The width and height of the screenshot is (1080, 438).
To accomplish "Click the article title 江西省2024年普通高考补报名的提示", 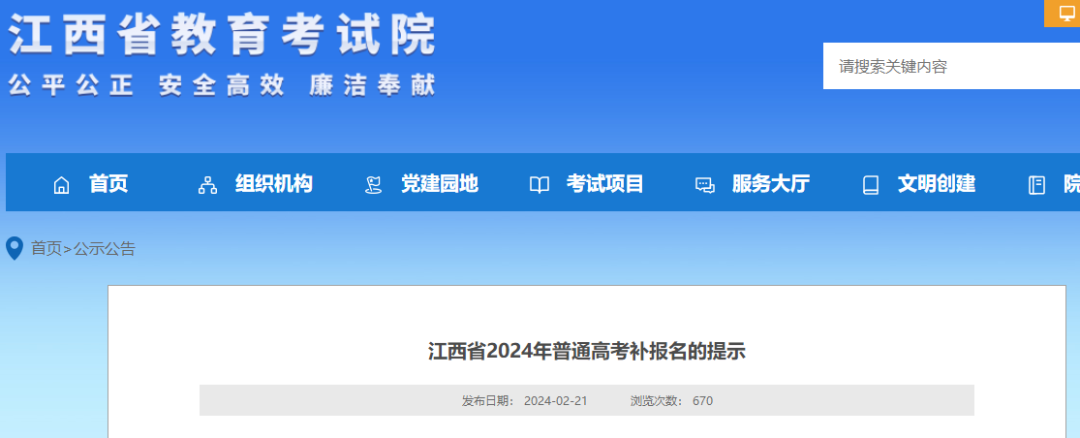I will click(587, 351).
